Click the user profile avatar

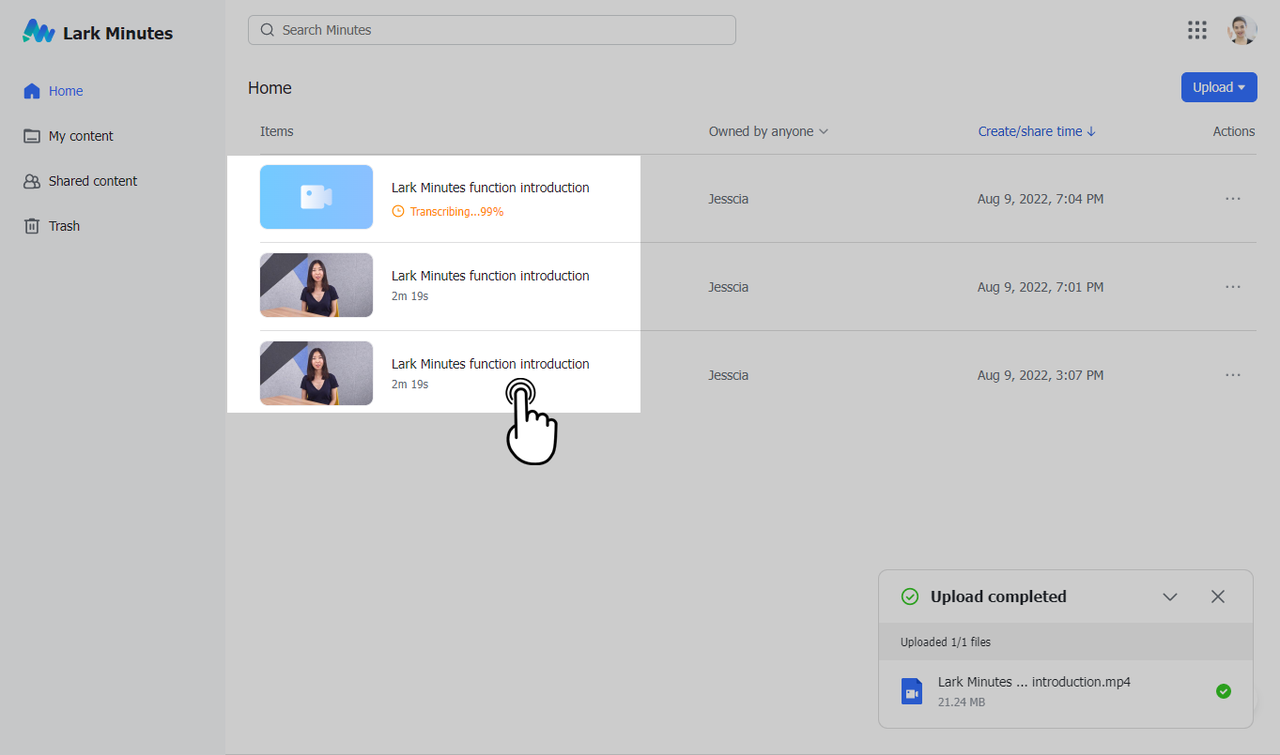point(1242,30)
